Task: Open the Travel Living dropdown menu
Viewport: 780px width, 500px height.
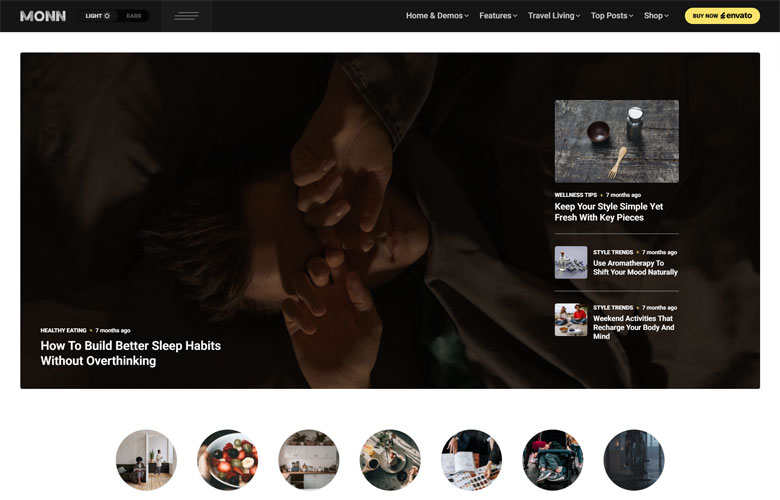Action: (x=553, y=16)
